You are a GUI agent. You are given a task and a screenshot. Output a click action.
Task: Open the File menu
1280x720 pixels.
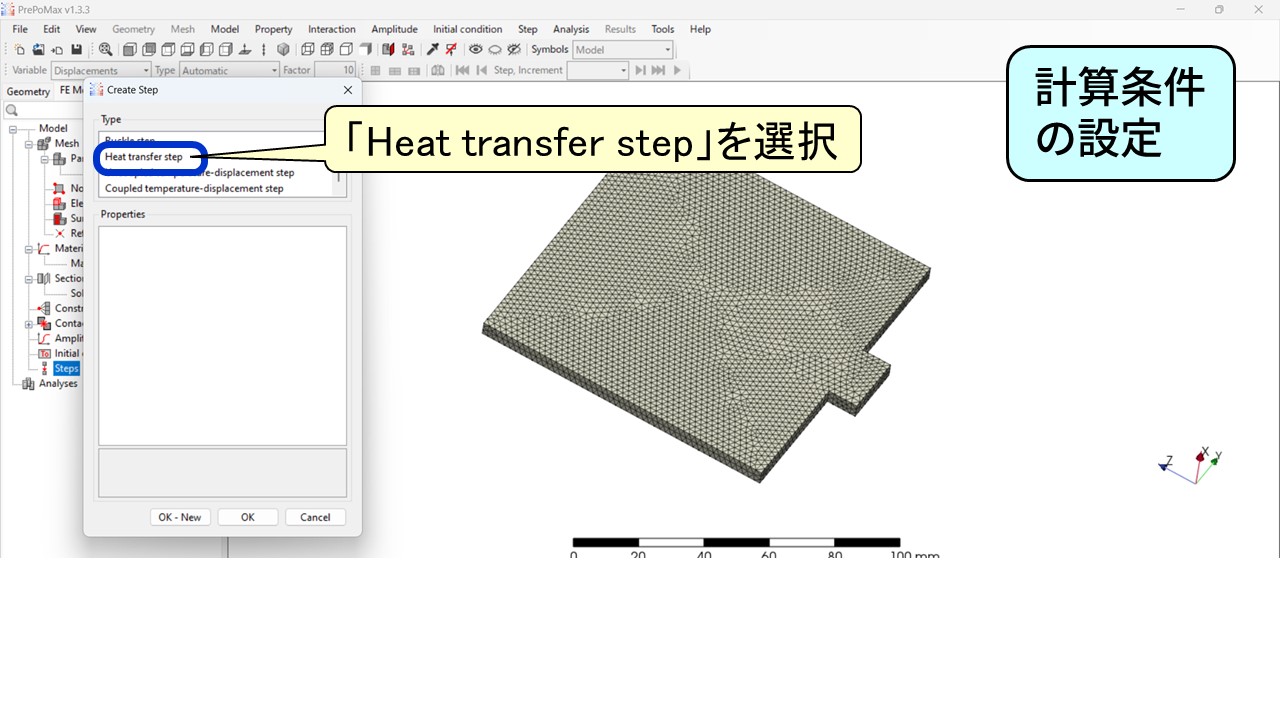[x=20, y=29]
